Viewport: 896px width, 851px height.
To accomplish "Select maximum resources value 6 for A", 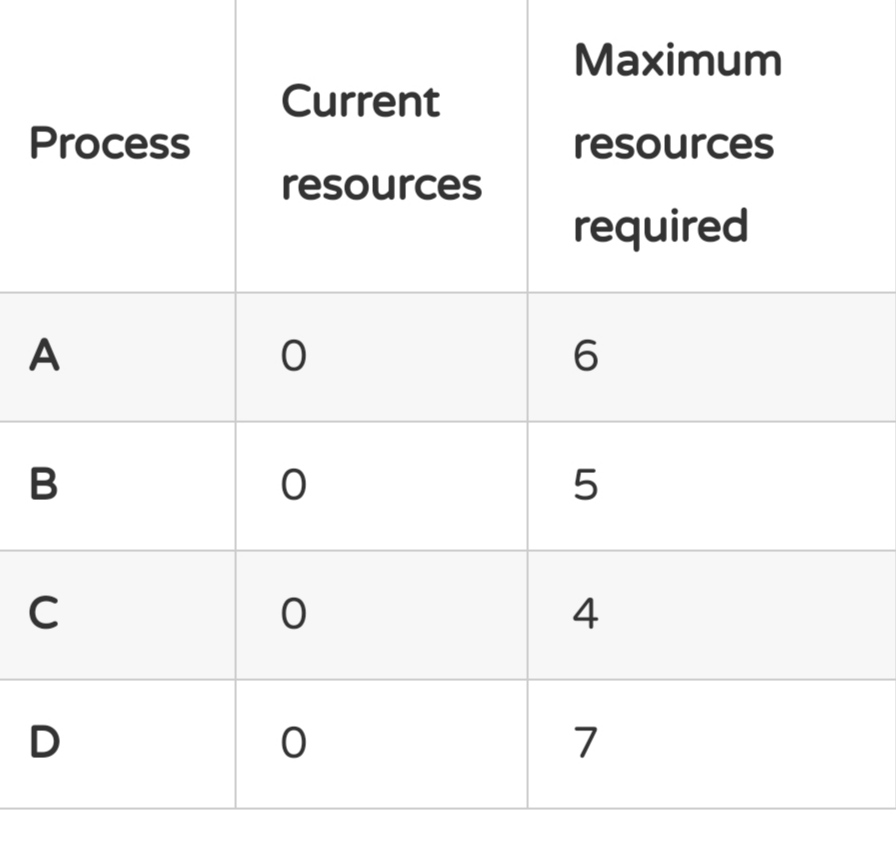I will click(x=586, y=356).
